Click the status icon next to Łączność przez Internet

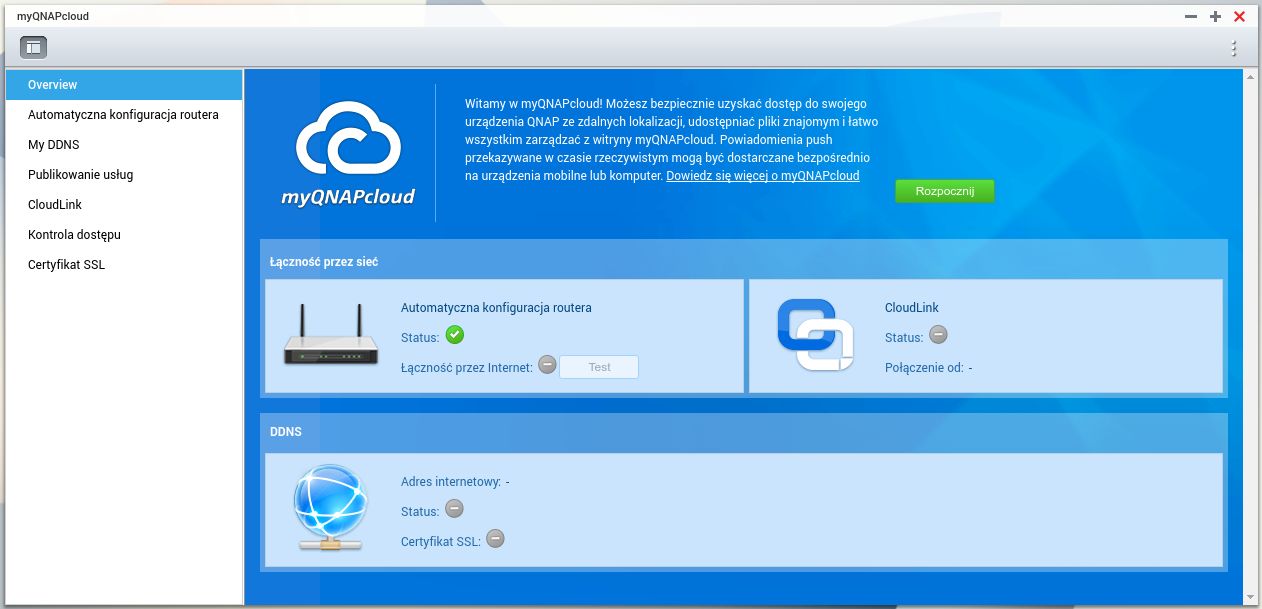[x=547, y=366]
